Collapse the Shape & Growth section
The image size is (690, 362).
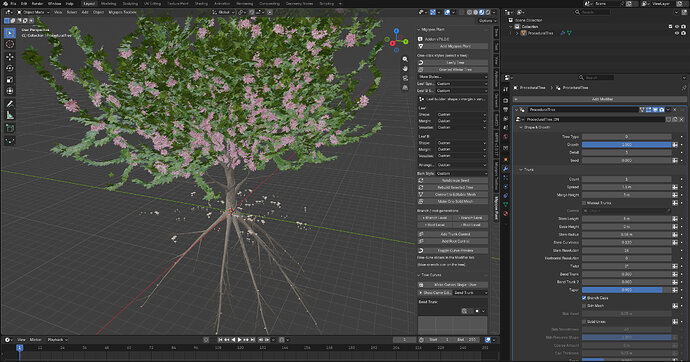pyautogui.click(x=521, y=127)
